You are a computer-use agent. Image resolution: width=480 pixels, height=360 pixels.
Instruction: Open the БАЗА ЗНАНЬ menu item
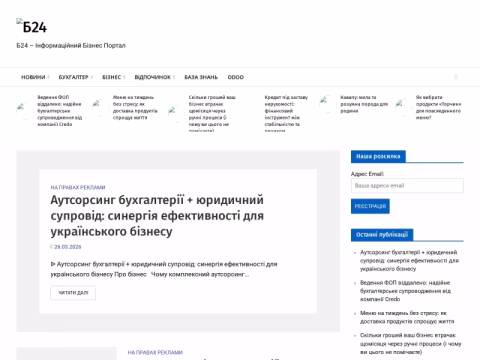(x=201, y=77)
